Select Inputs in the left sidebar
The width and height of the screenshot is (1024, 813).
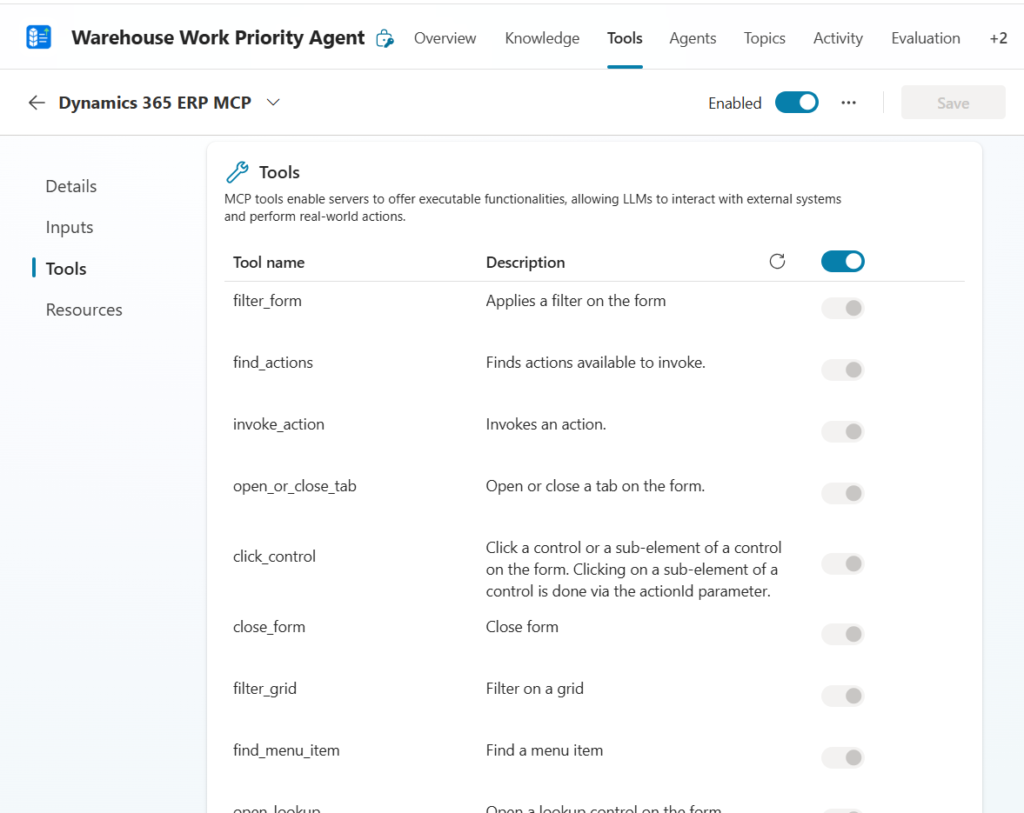(69, 227)
